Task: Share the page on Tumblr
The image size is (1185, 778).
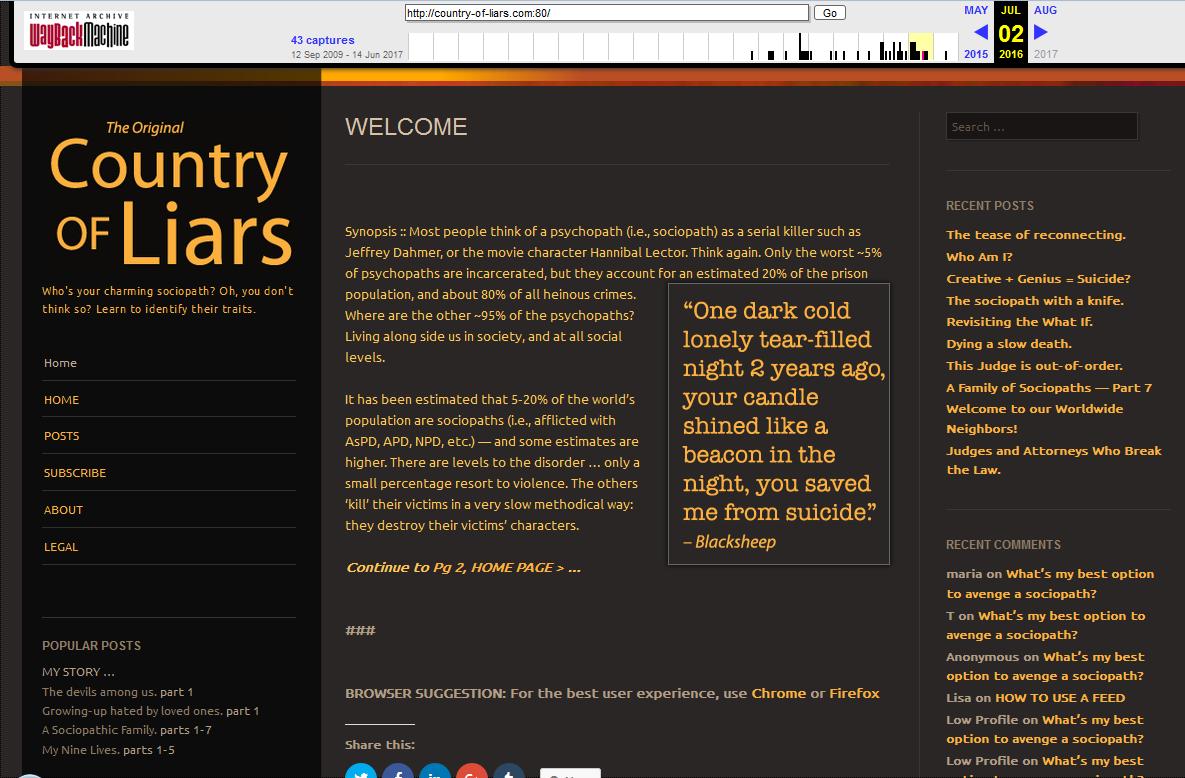Action: (509, 773)
